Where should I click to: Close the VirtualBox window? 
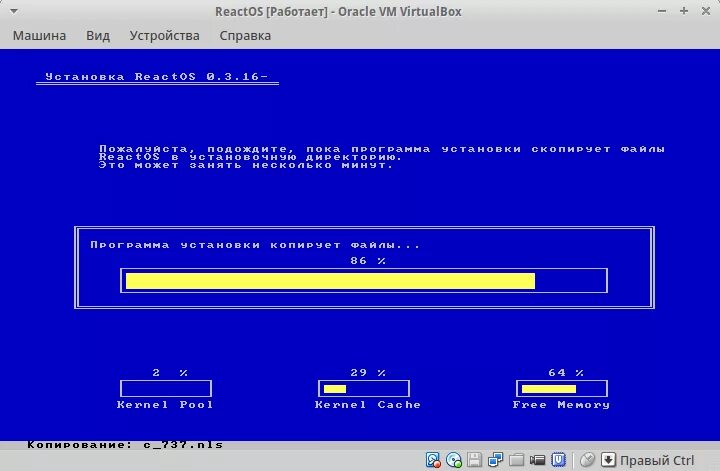click(x=706, y=11)
